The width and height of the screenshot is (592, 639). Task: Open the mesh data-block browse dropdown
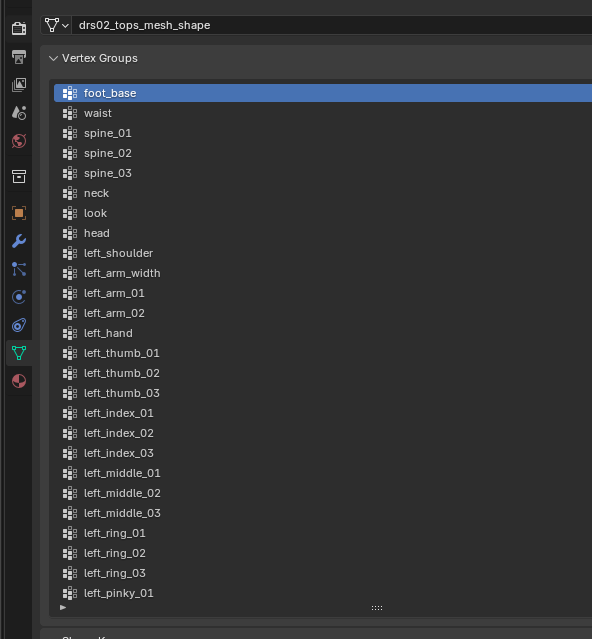[x=57, y=25]
